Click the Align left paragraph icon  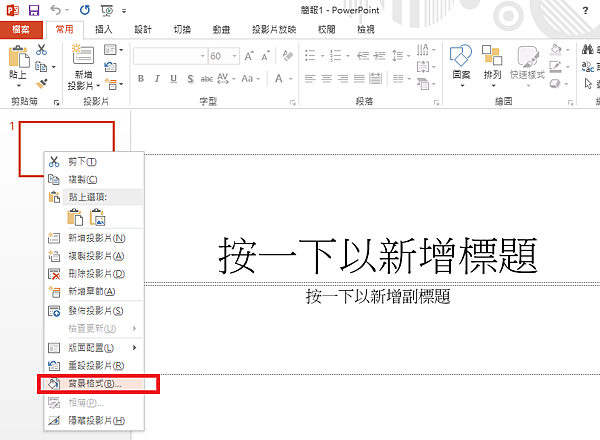pos(310,79)
